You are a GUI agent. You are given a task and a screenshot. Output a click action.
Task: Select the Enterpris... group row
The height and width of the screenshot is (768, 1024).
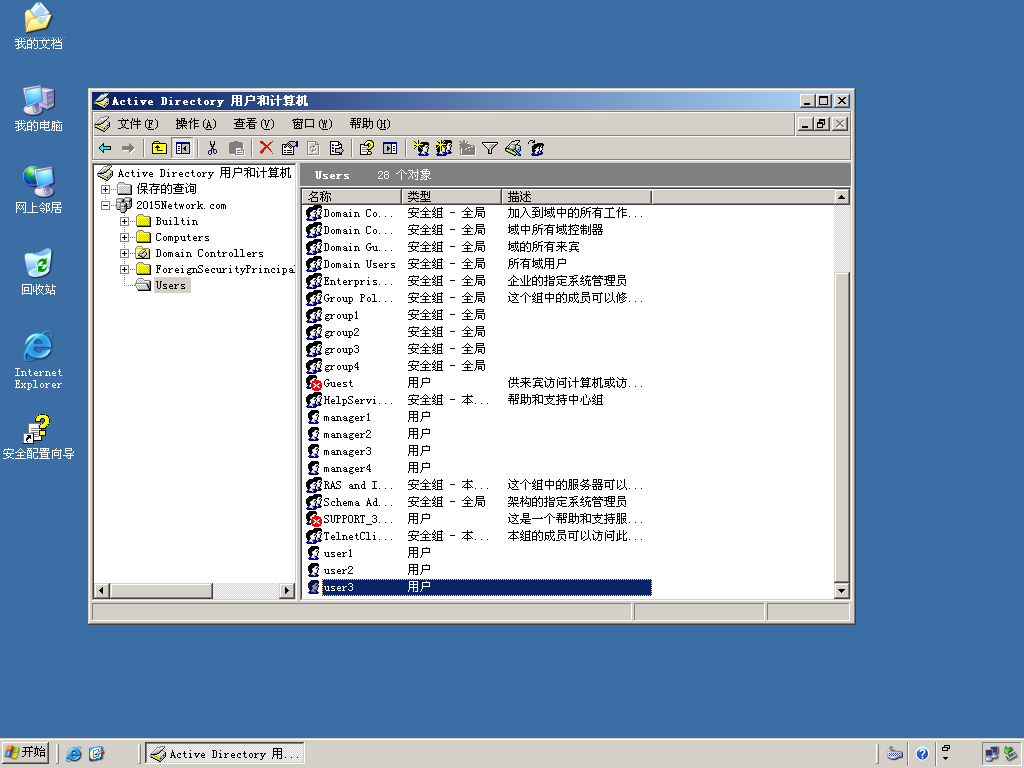point(478,281)
